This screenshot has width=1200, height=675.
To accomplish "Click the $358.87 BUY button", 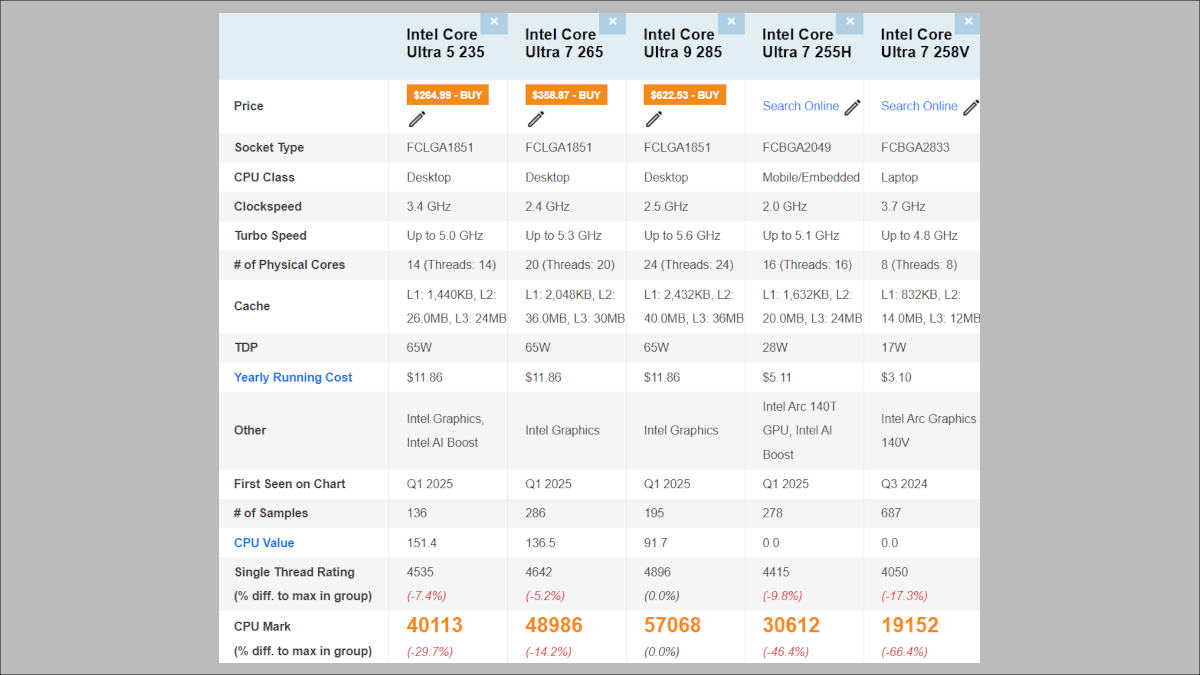I will click(x=566, y=94).
